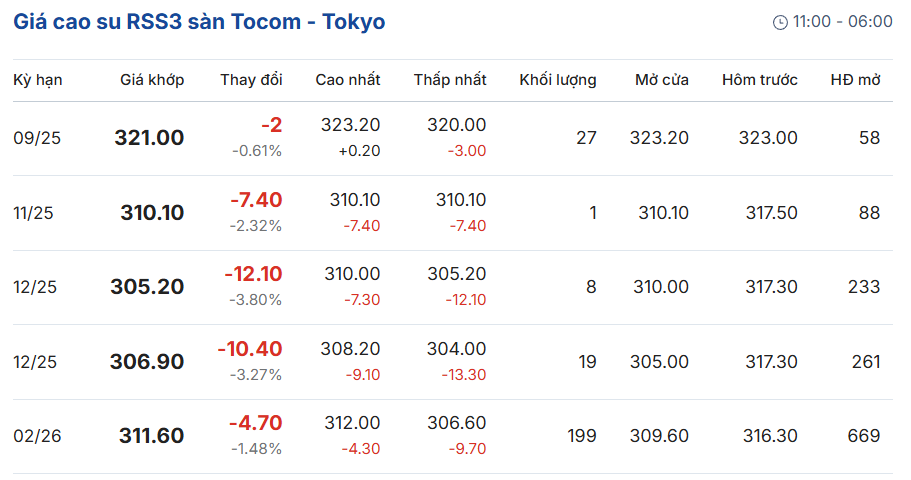The image size is (911, 480).
Task: Select the Giá khớp column header
Action: [x=152, y=80]
